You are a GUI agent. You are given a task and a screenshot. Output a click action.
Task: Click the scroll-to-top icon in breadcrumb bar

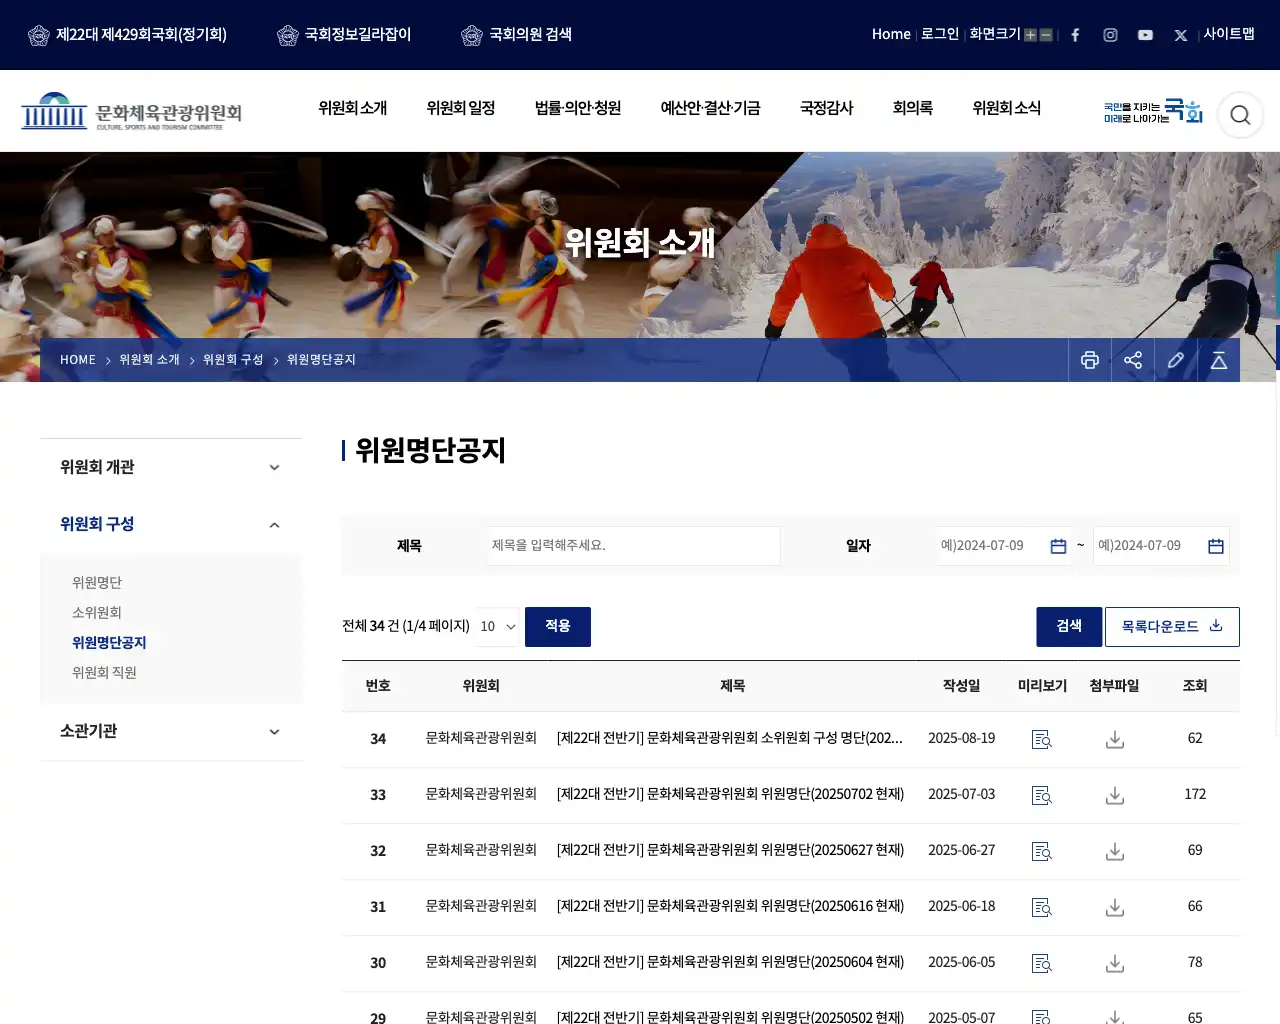(1219, 360)
